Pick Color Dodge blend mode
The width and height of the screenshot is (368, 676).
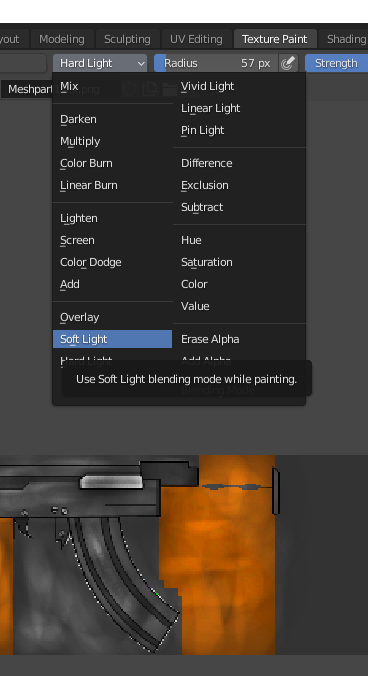[112, 262]
